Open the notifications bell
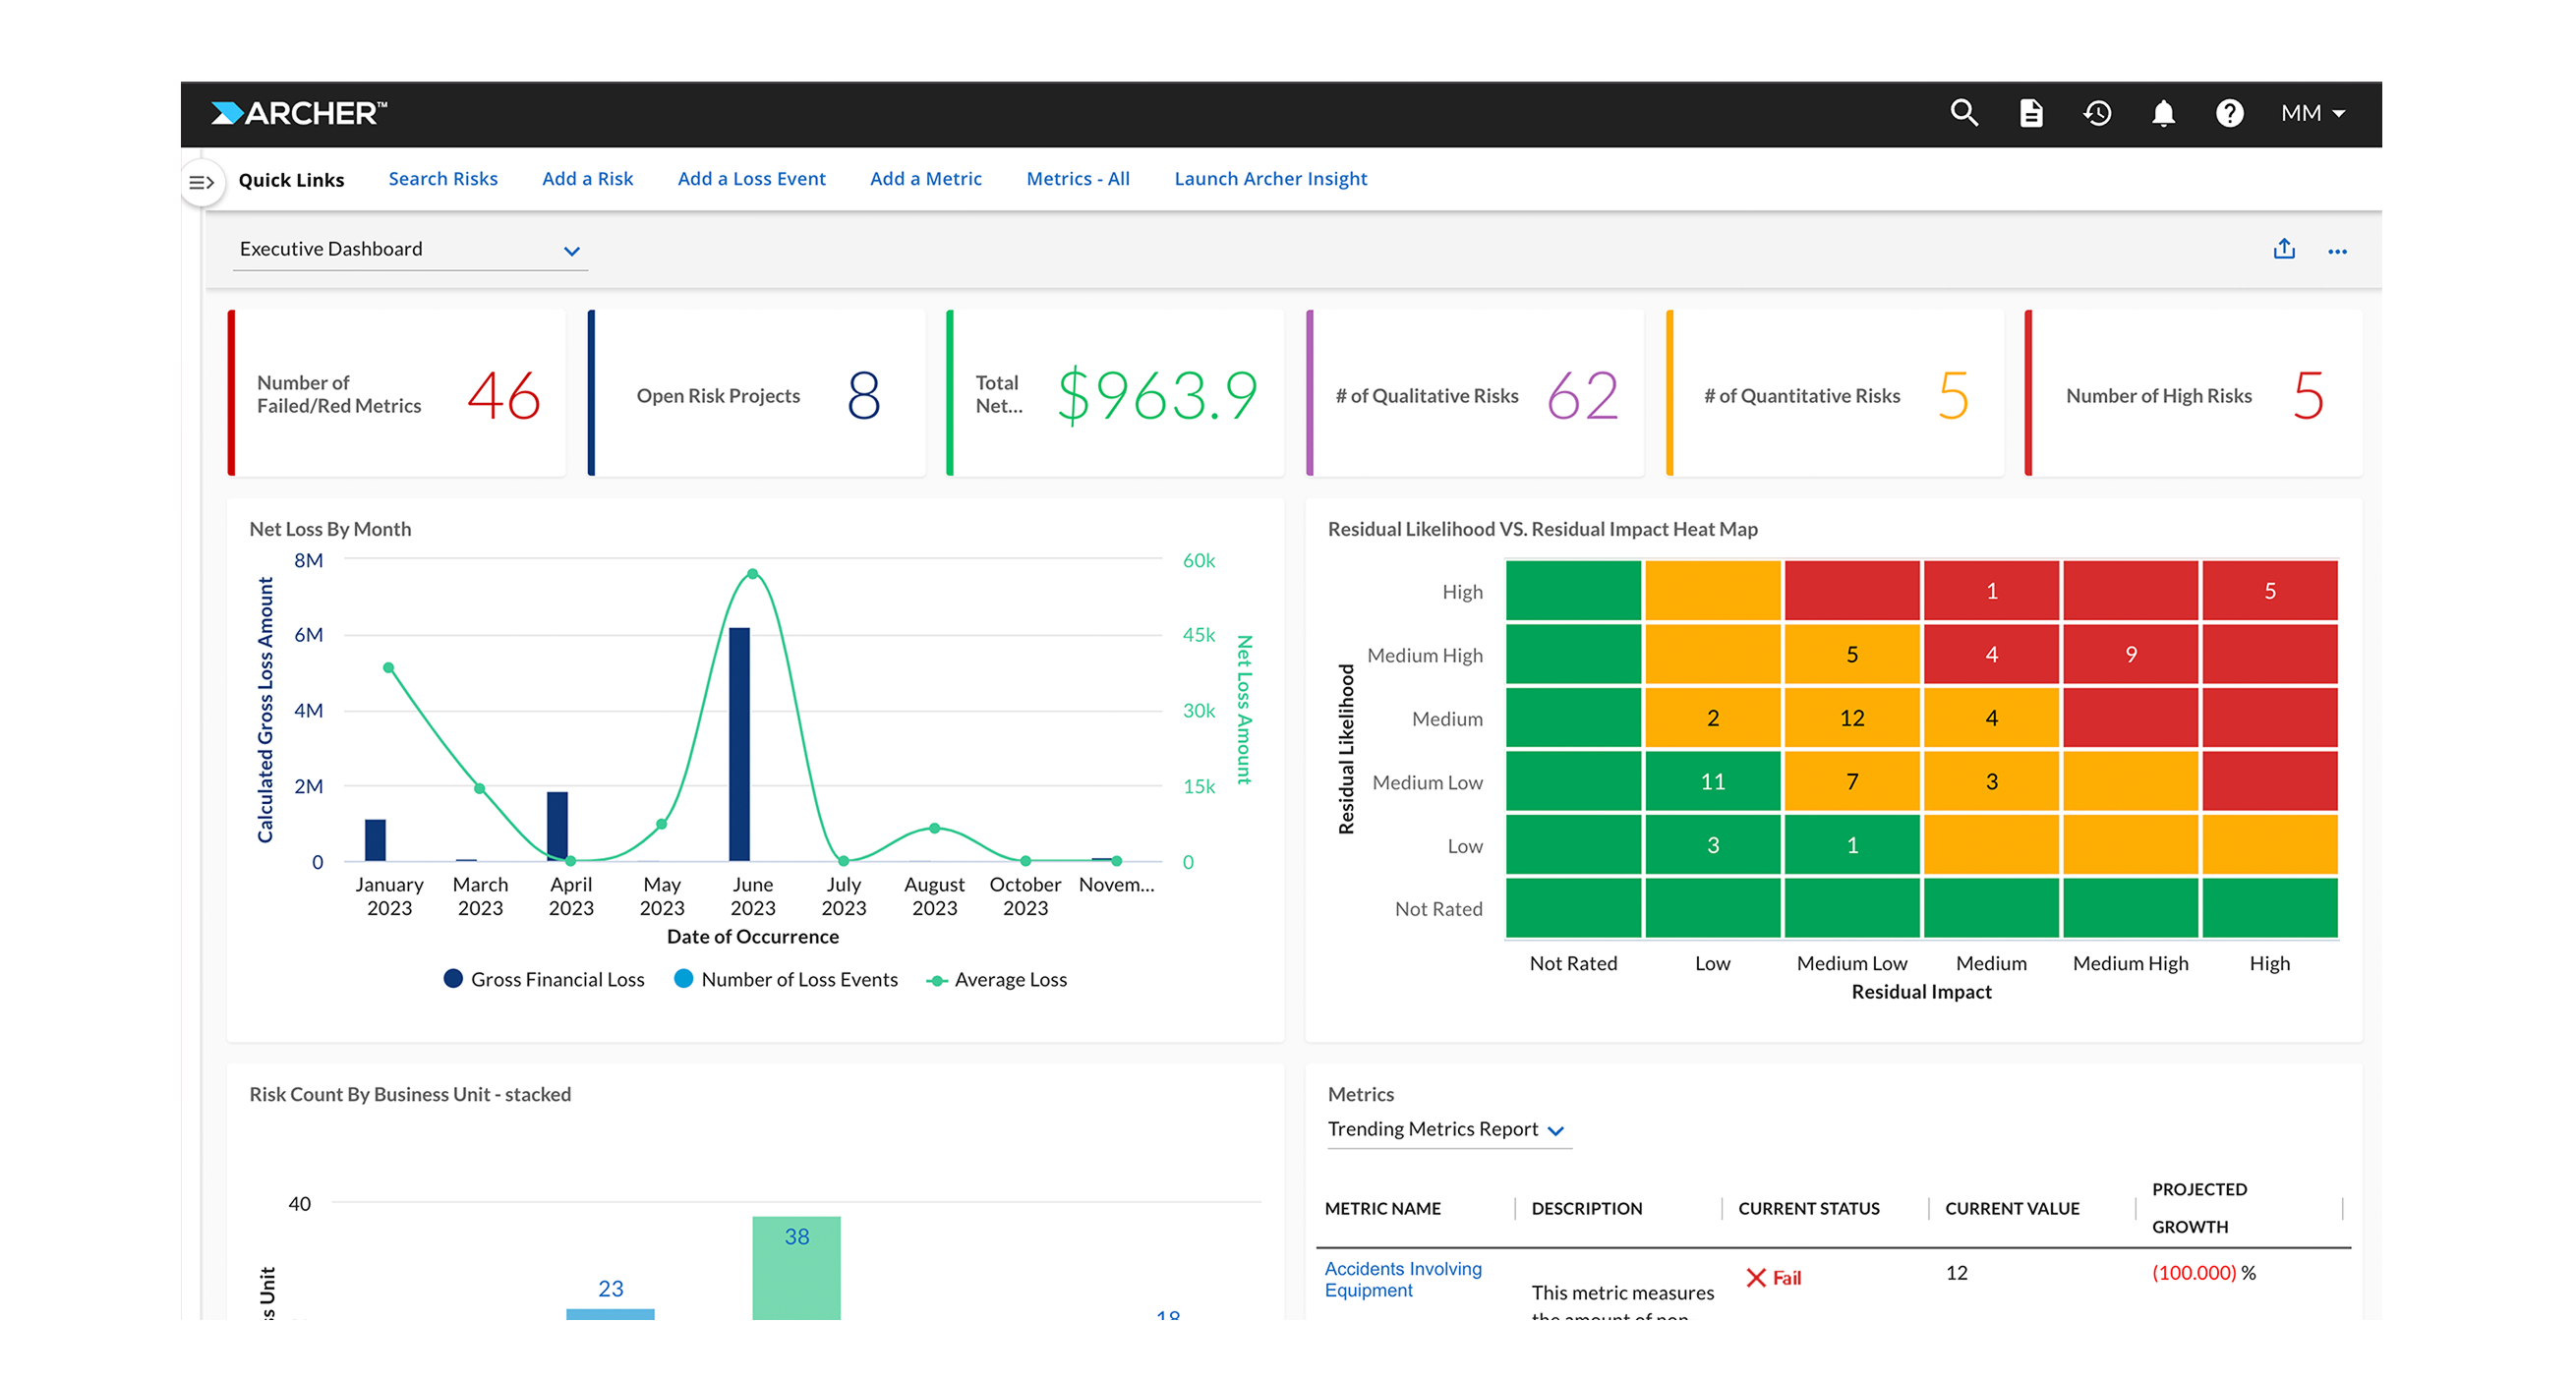Screen dimensions: 2576x1379 coord(2164,113)
